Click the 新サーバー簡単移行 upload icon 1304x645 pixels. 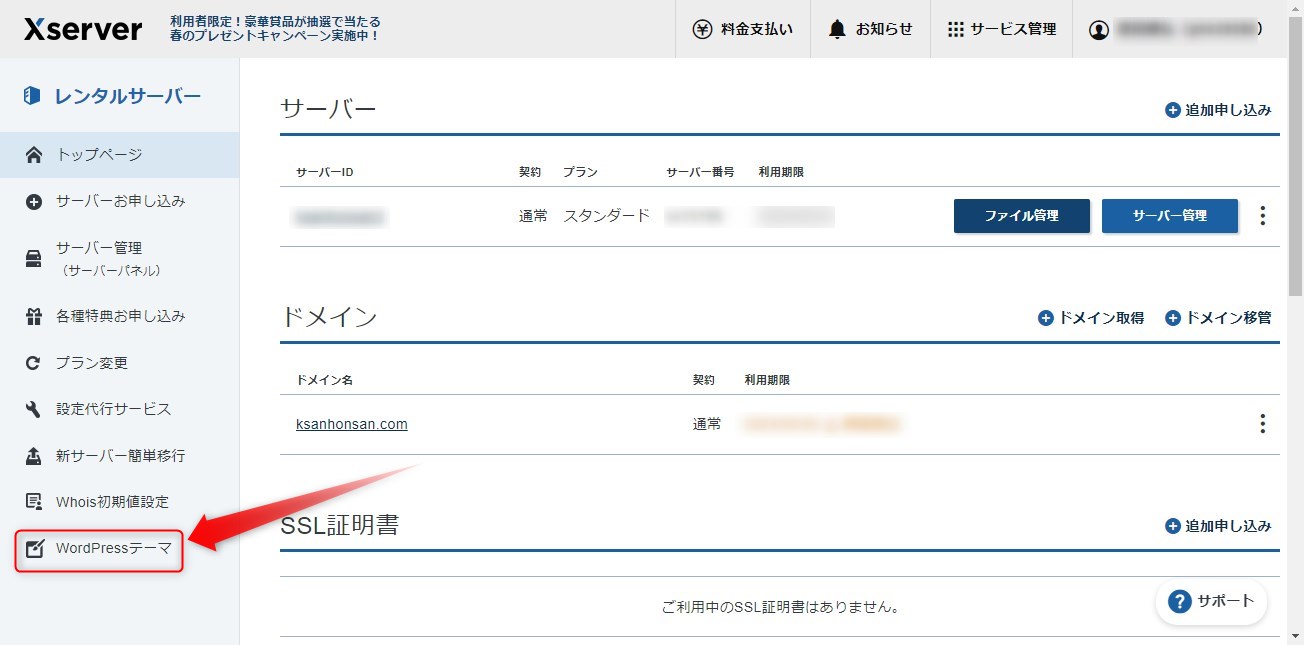36,456
